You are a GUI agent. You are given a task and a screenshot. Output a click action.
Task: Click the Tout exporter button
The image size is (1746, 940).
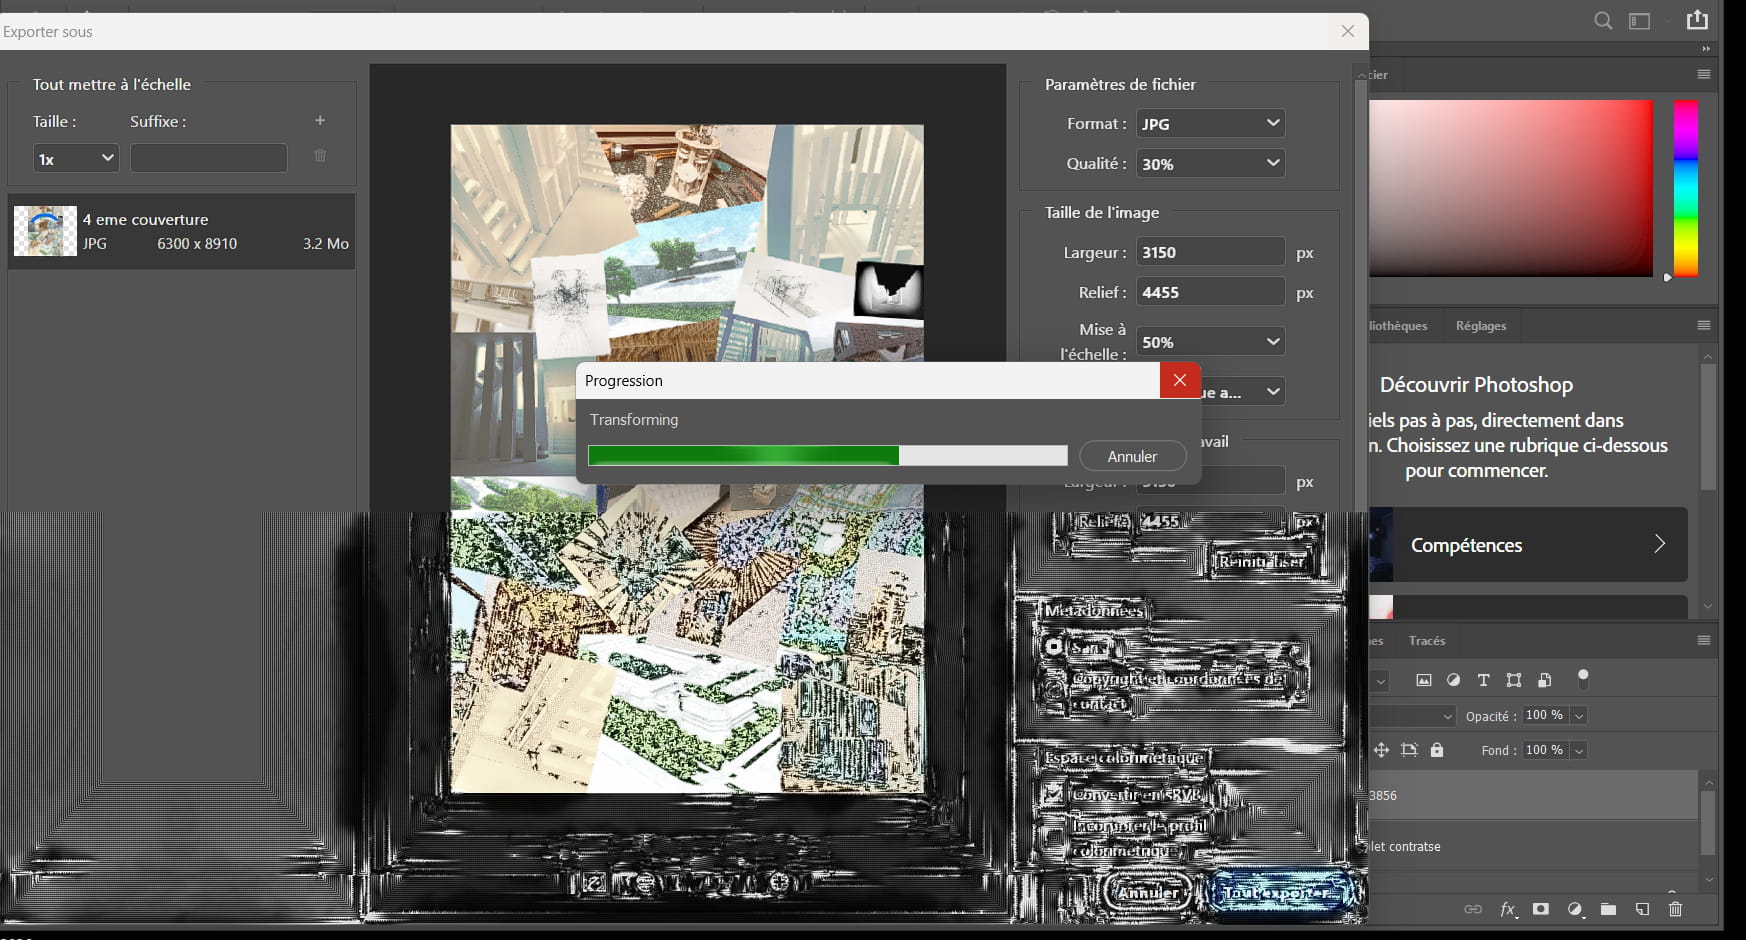pos(1278,892)
